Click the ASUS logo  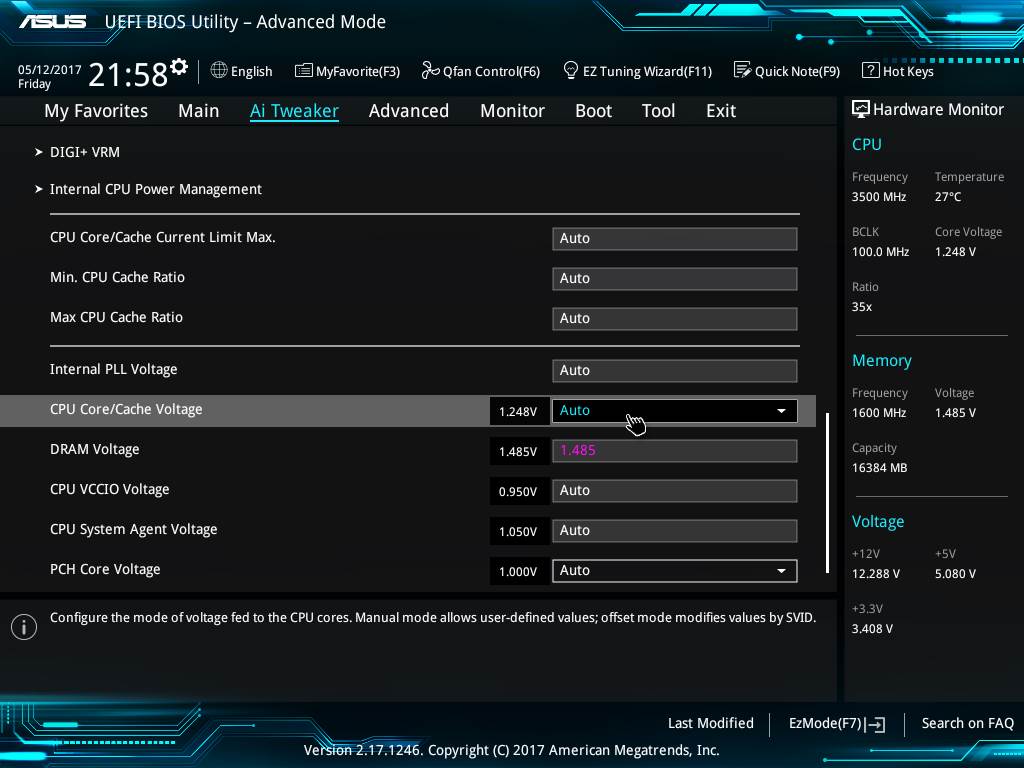point(53,22)
